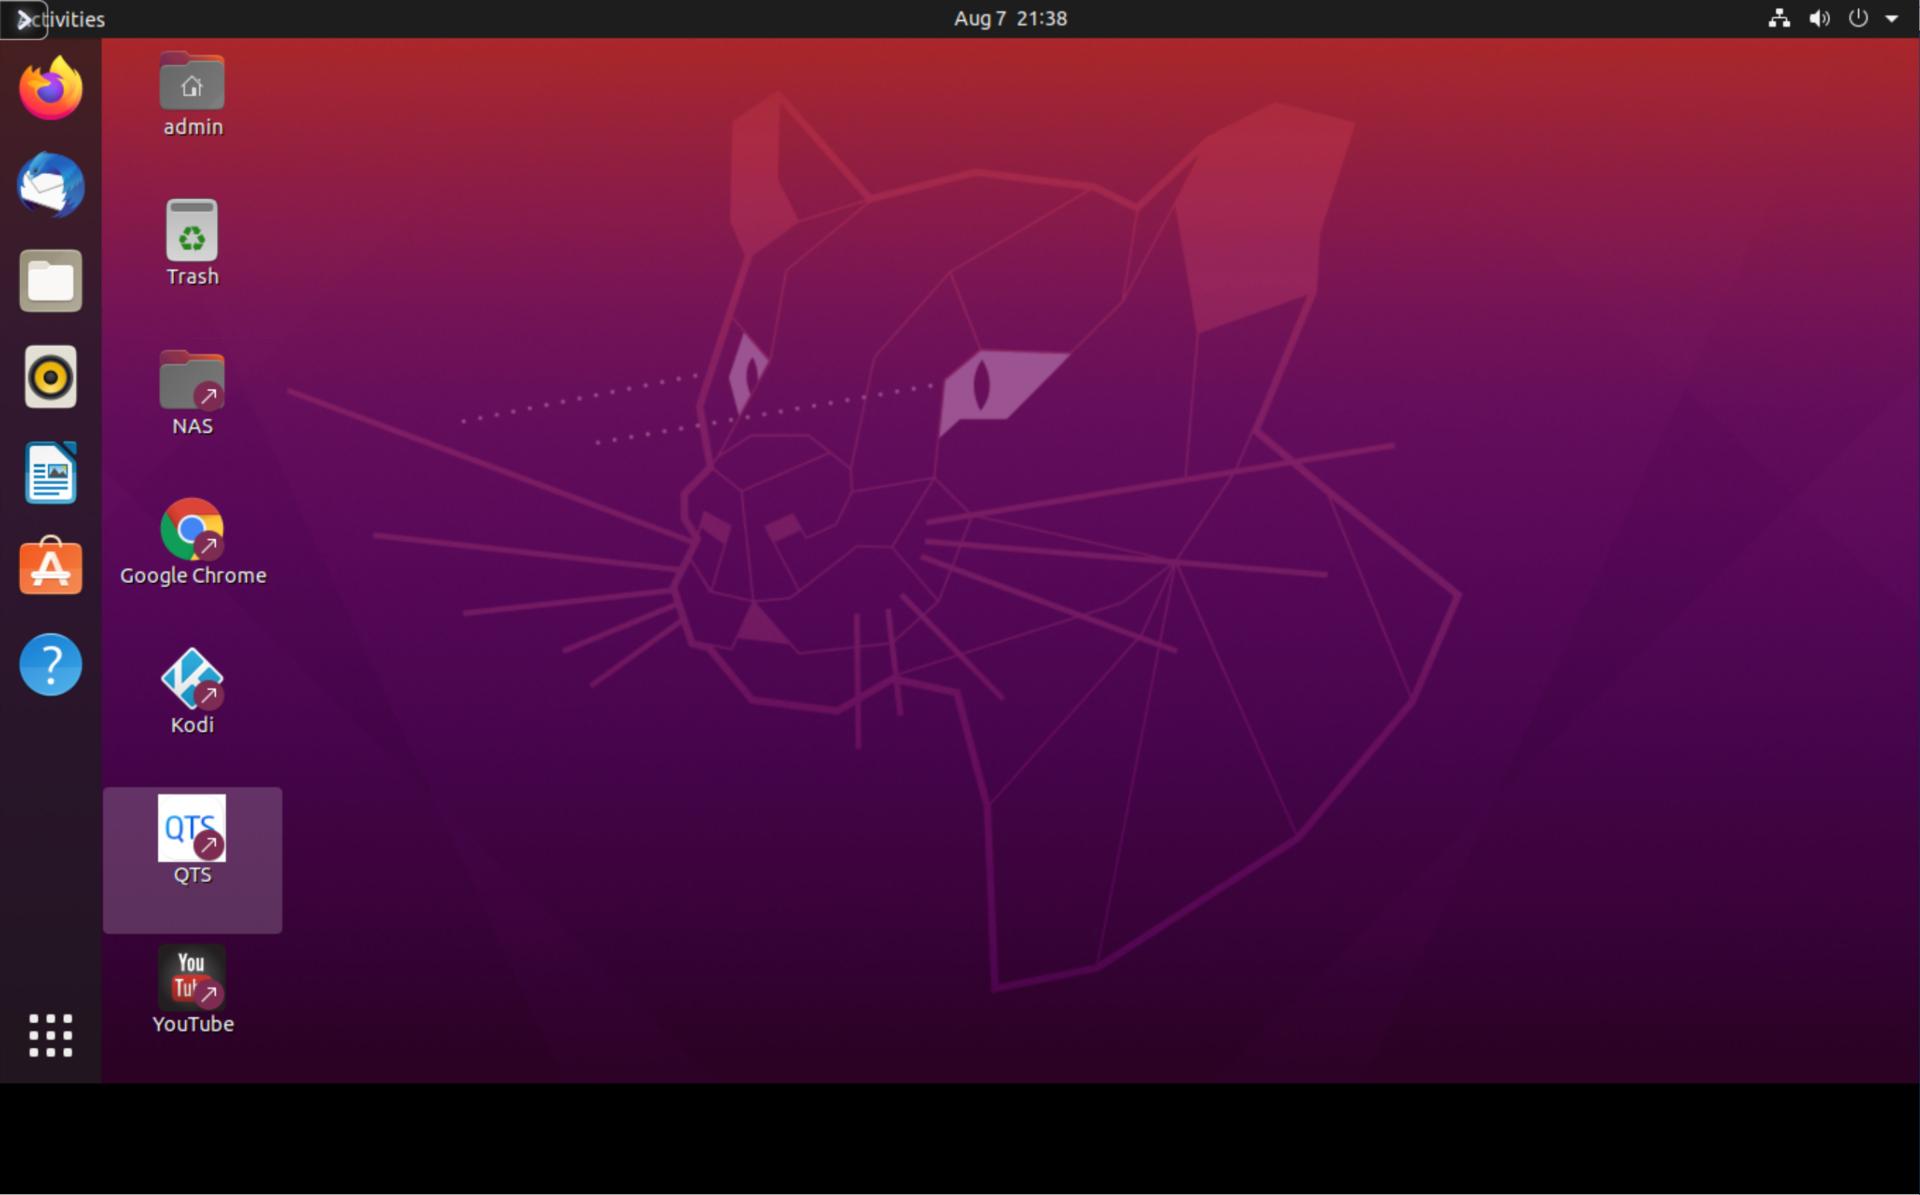
Task: Select the admin home folder icon
Action: 192,84
